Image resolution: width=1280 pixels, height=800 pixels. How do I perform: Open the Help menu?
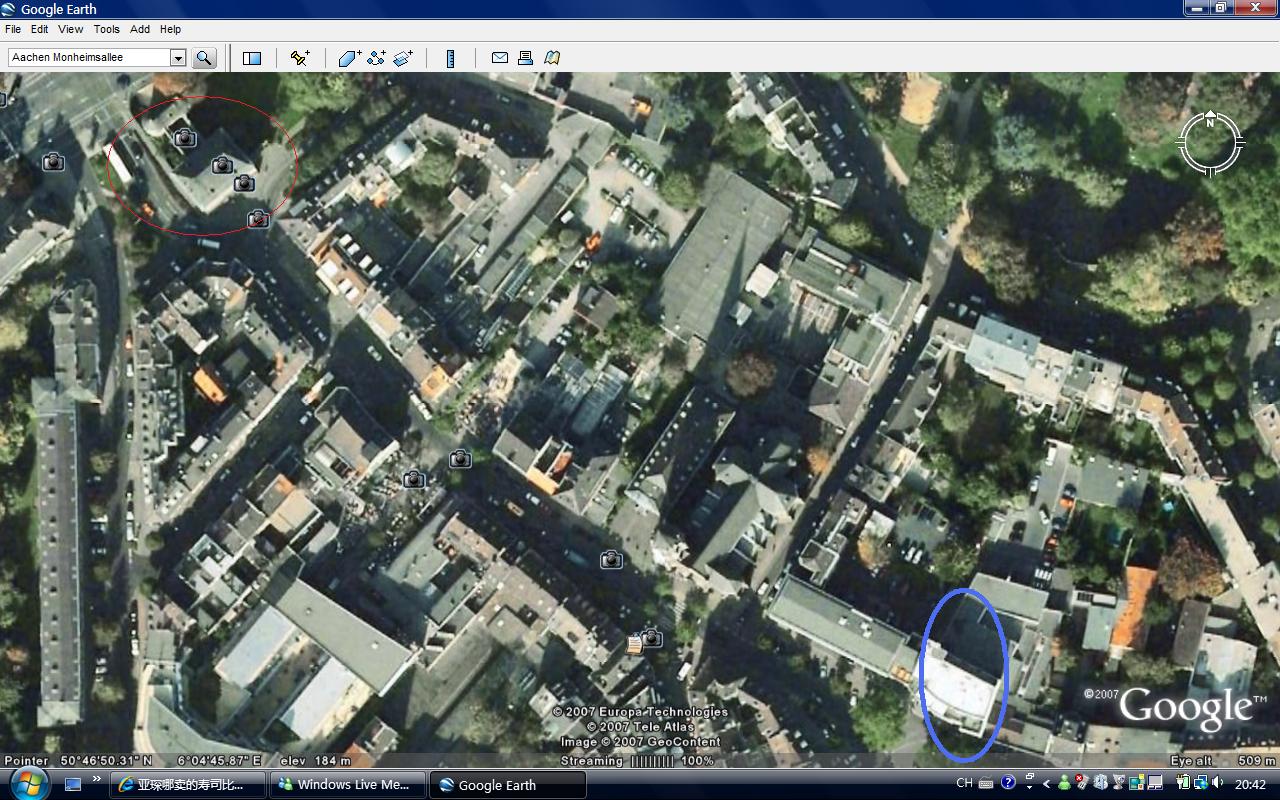tap(171, 30)
